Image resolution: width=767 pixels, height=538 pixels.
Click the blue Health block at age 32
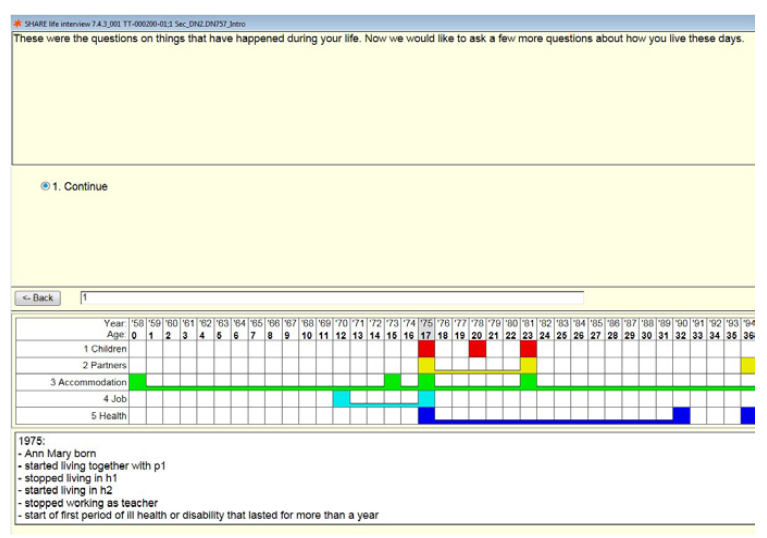681,415
